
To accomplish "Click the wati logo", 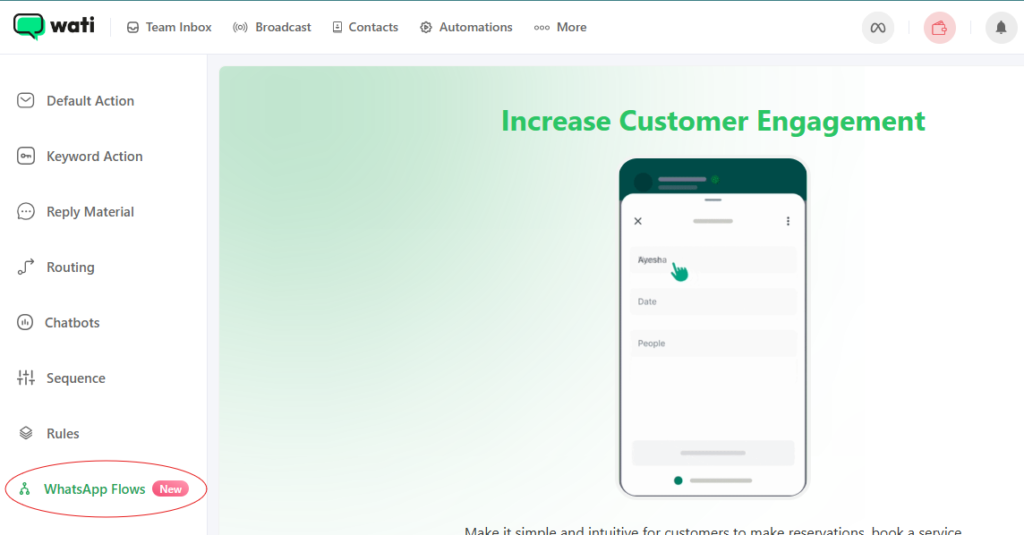I will click(54, 26).
